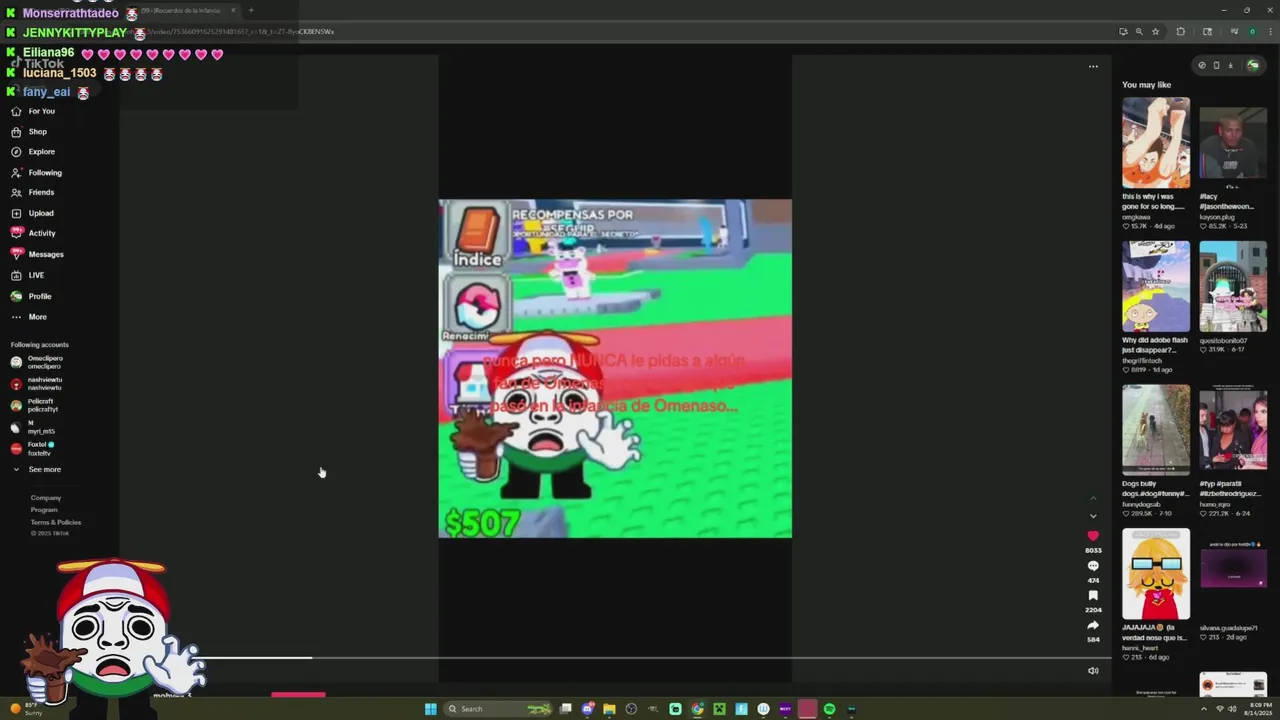This screenshot has height=720, width=1280.
Task: Share the video with arrow icon
Action: 1093,626
